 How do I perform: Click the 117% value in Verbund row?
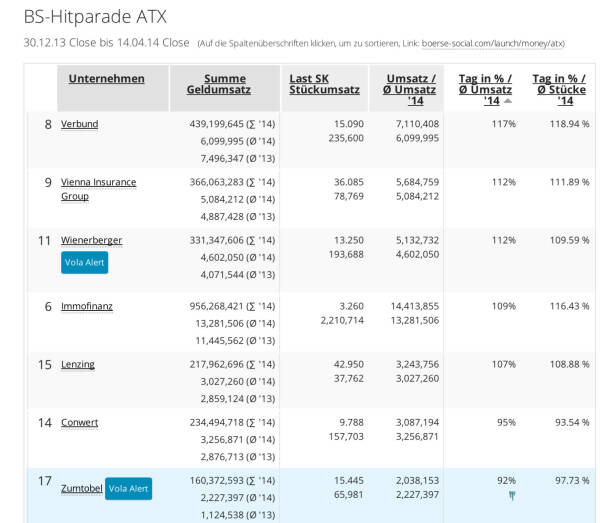click(503, 124)
